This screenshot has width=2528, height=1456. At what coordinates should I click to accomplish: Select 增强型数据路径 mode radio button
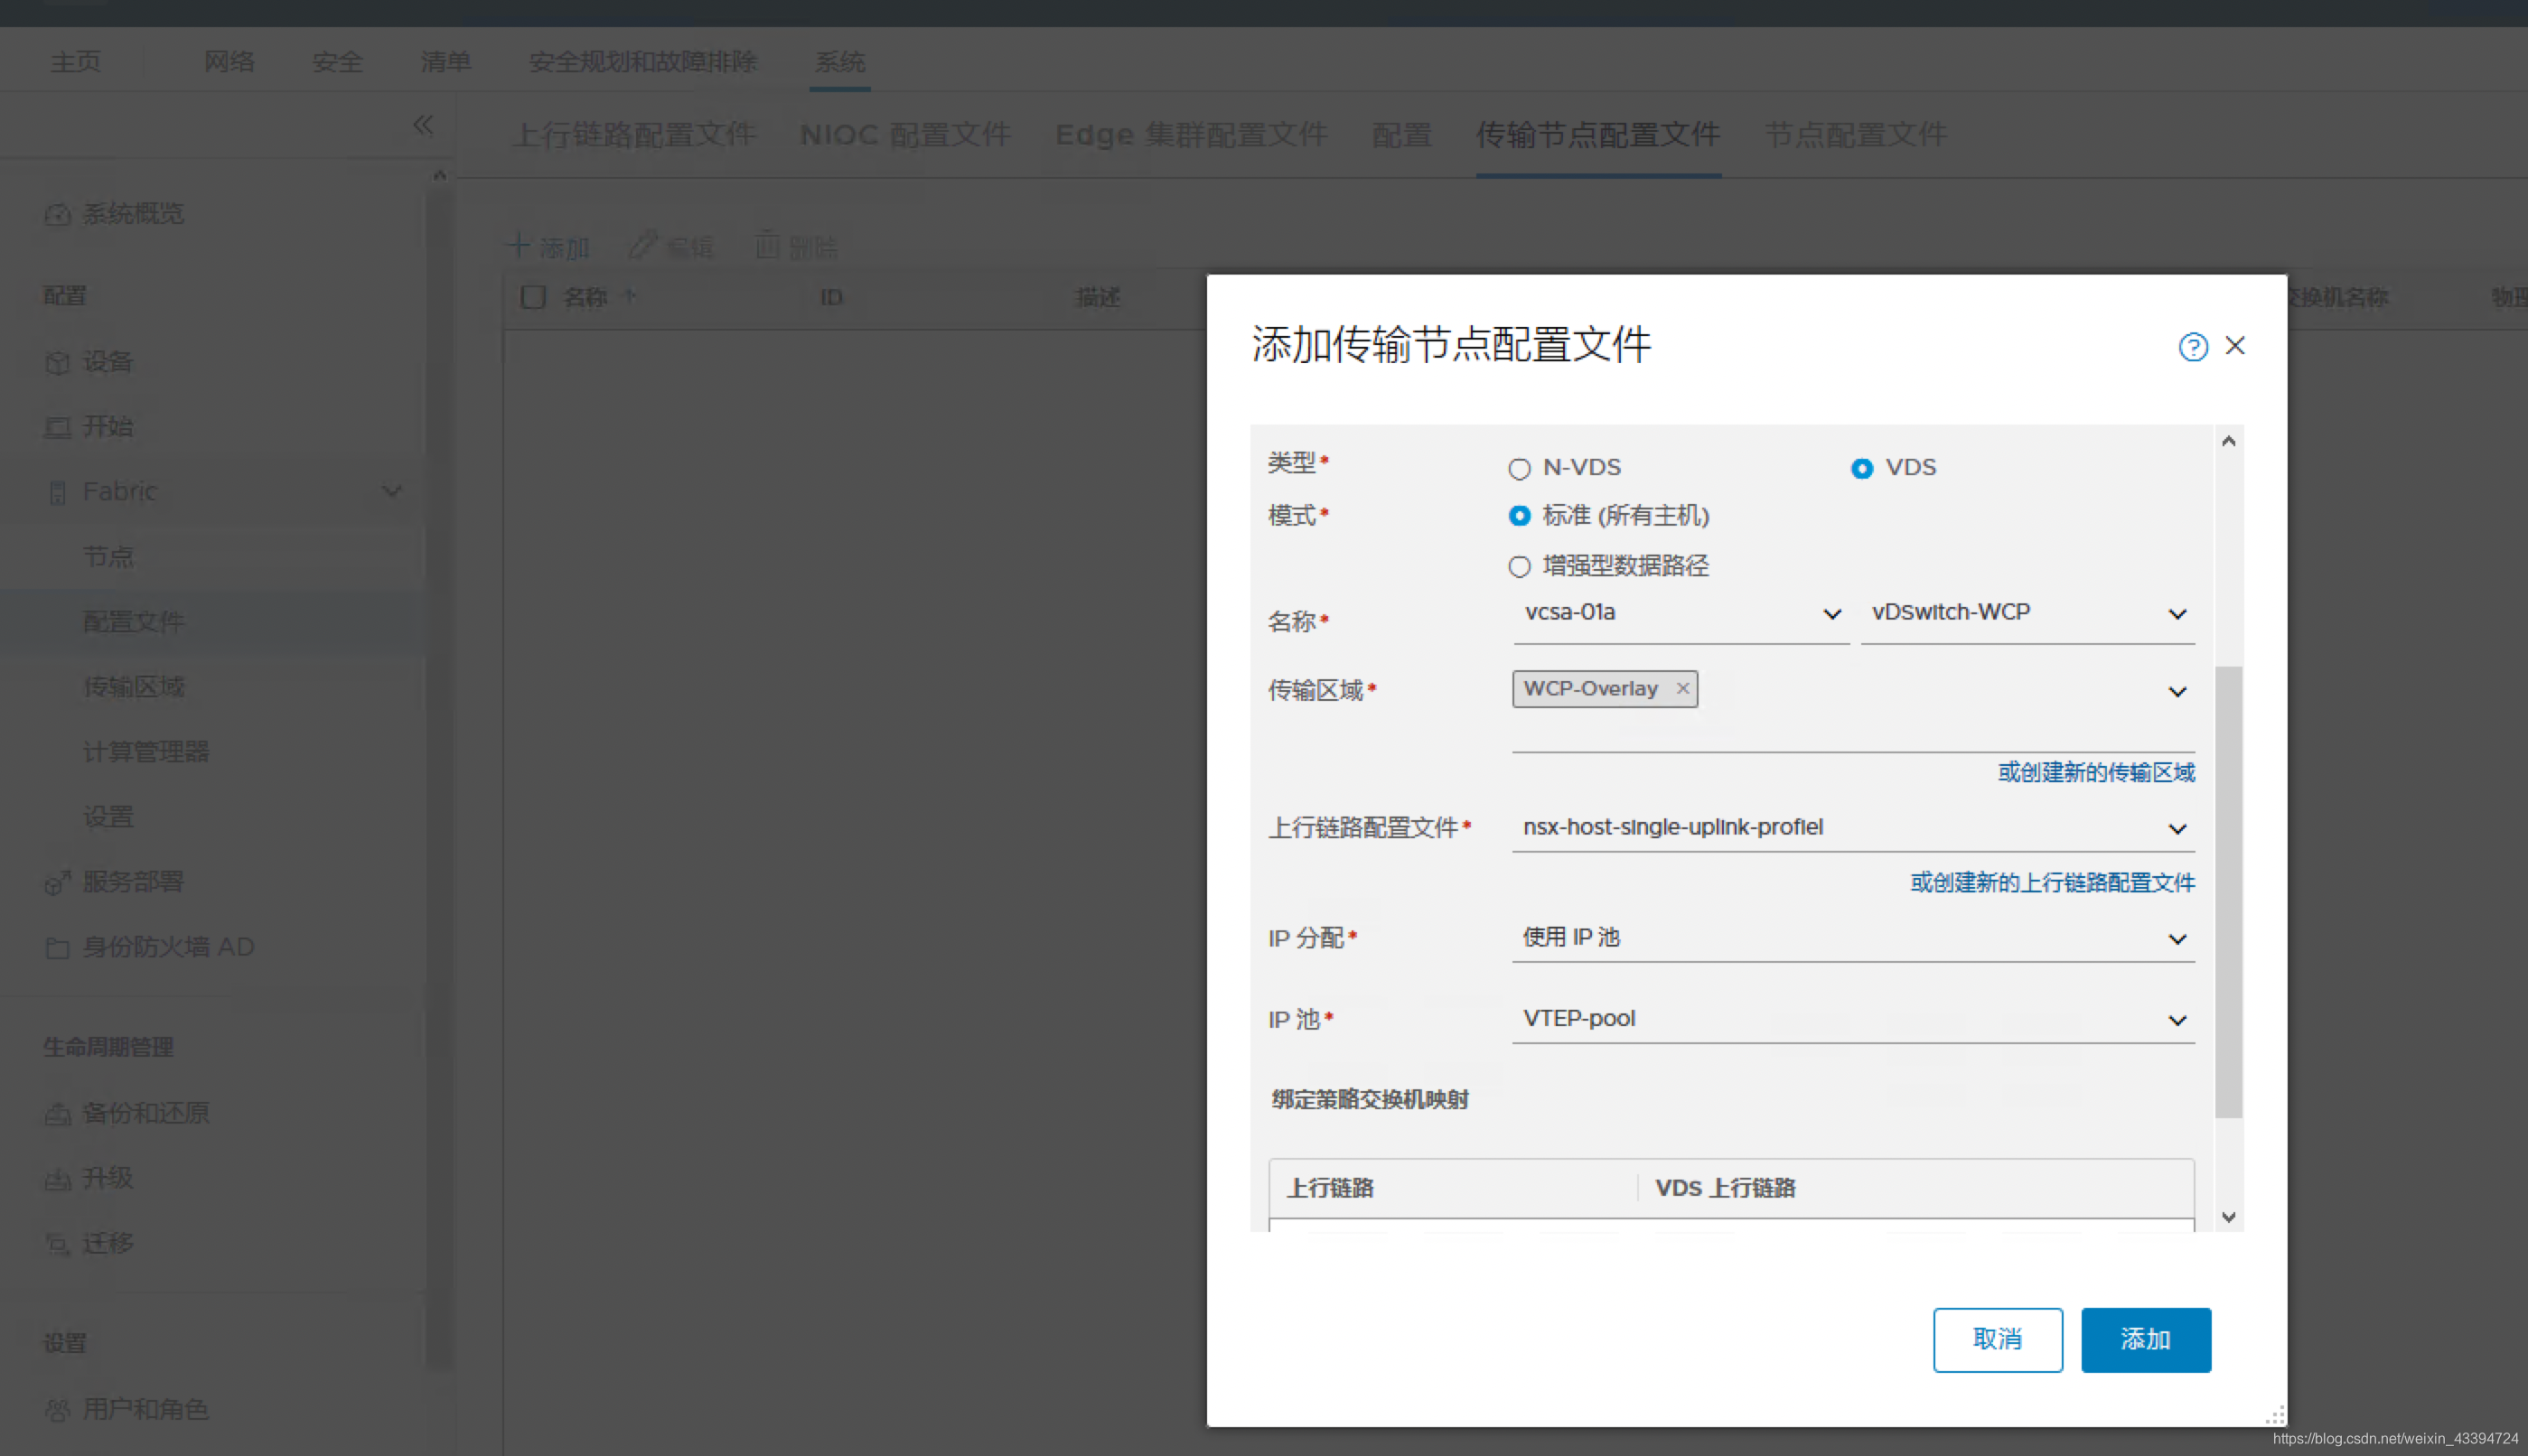(1519, 567)
